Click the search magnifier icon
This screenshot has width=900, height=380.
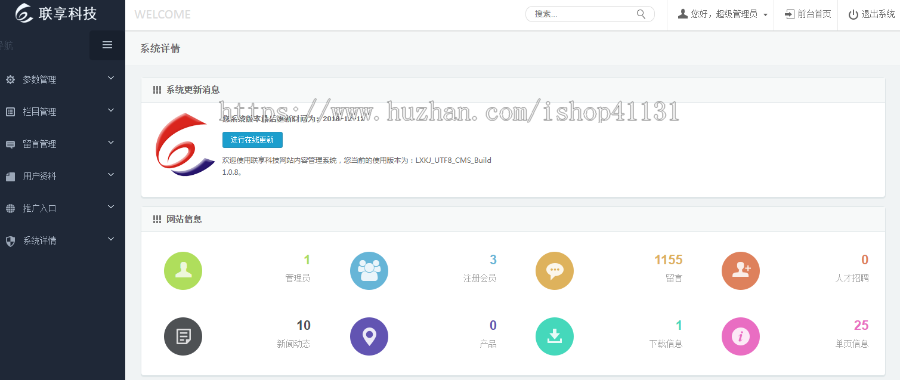pyautogui.click(x=641, y=14)
